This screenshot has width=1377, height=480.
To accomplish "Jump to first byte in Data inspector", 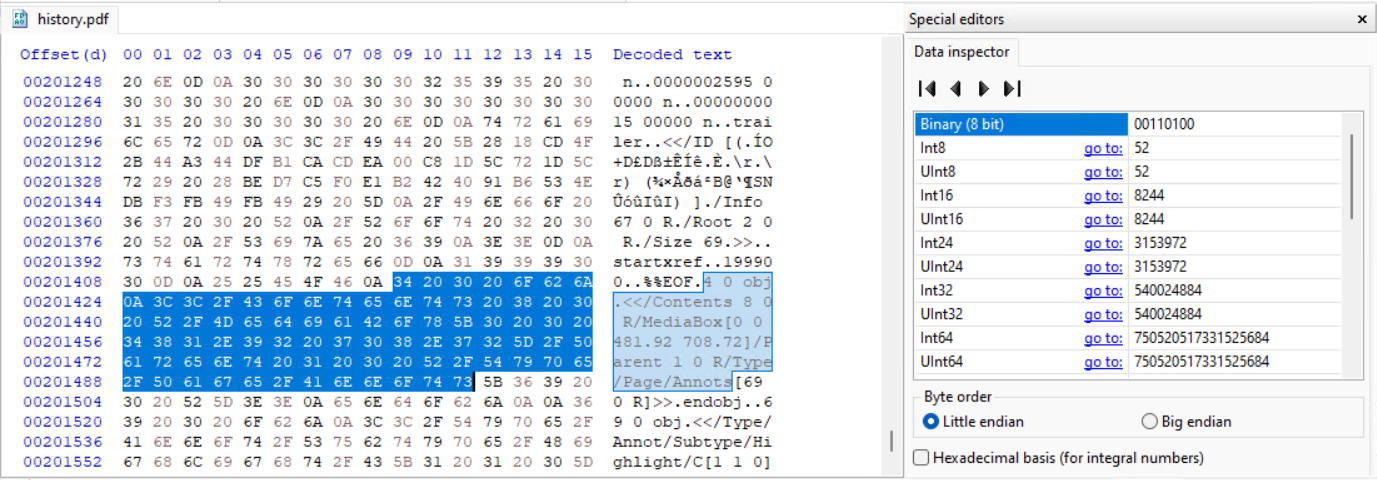I will tap(927, 89).
